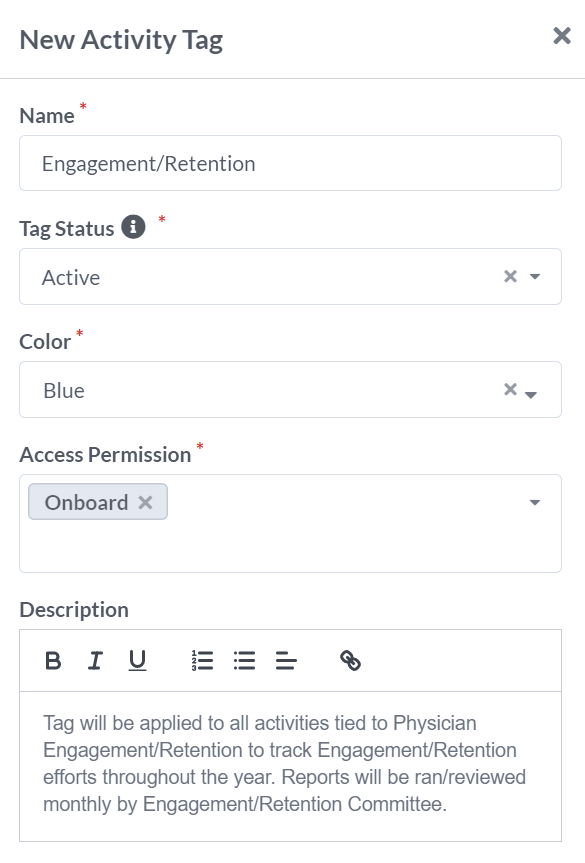
Task: Remove the Onboard permission chip
Action: pyautogui.click(x=145, y=502)
